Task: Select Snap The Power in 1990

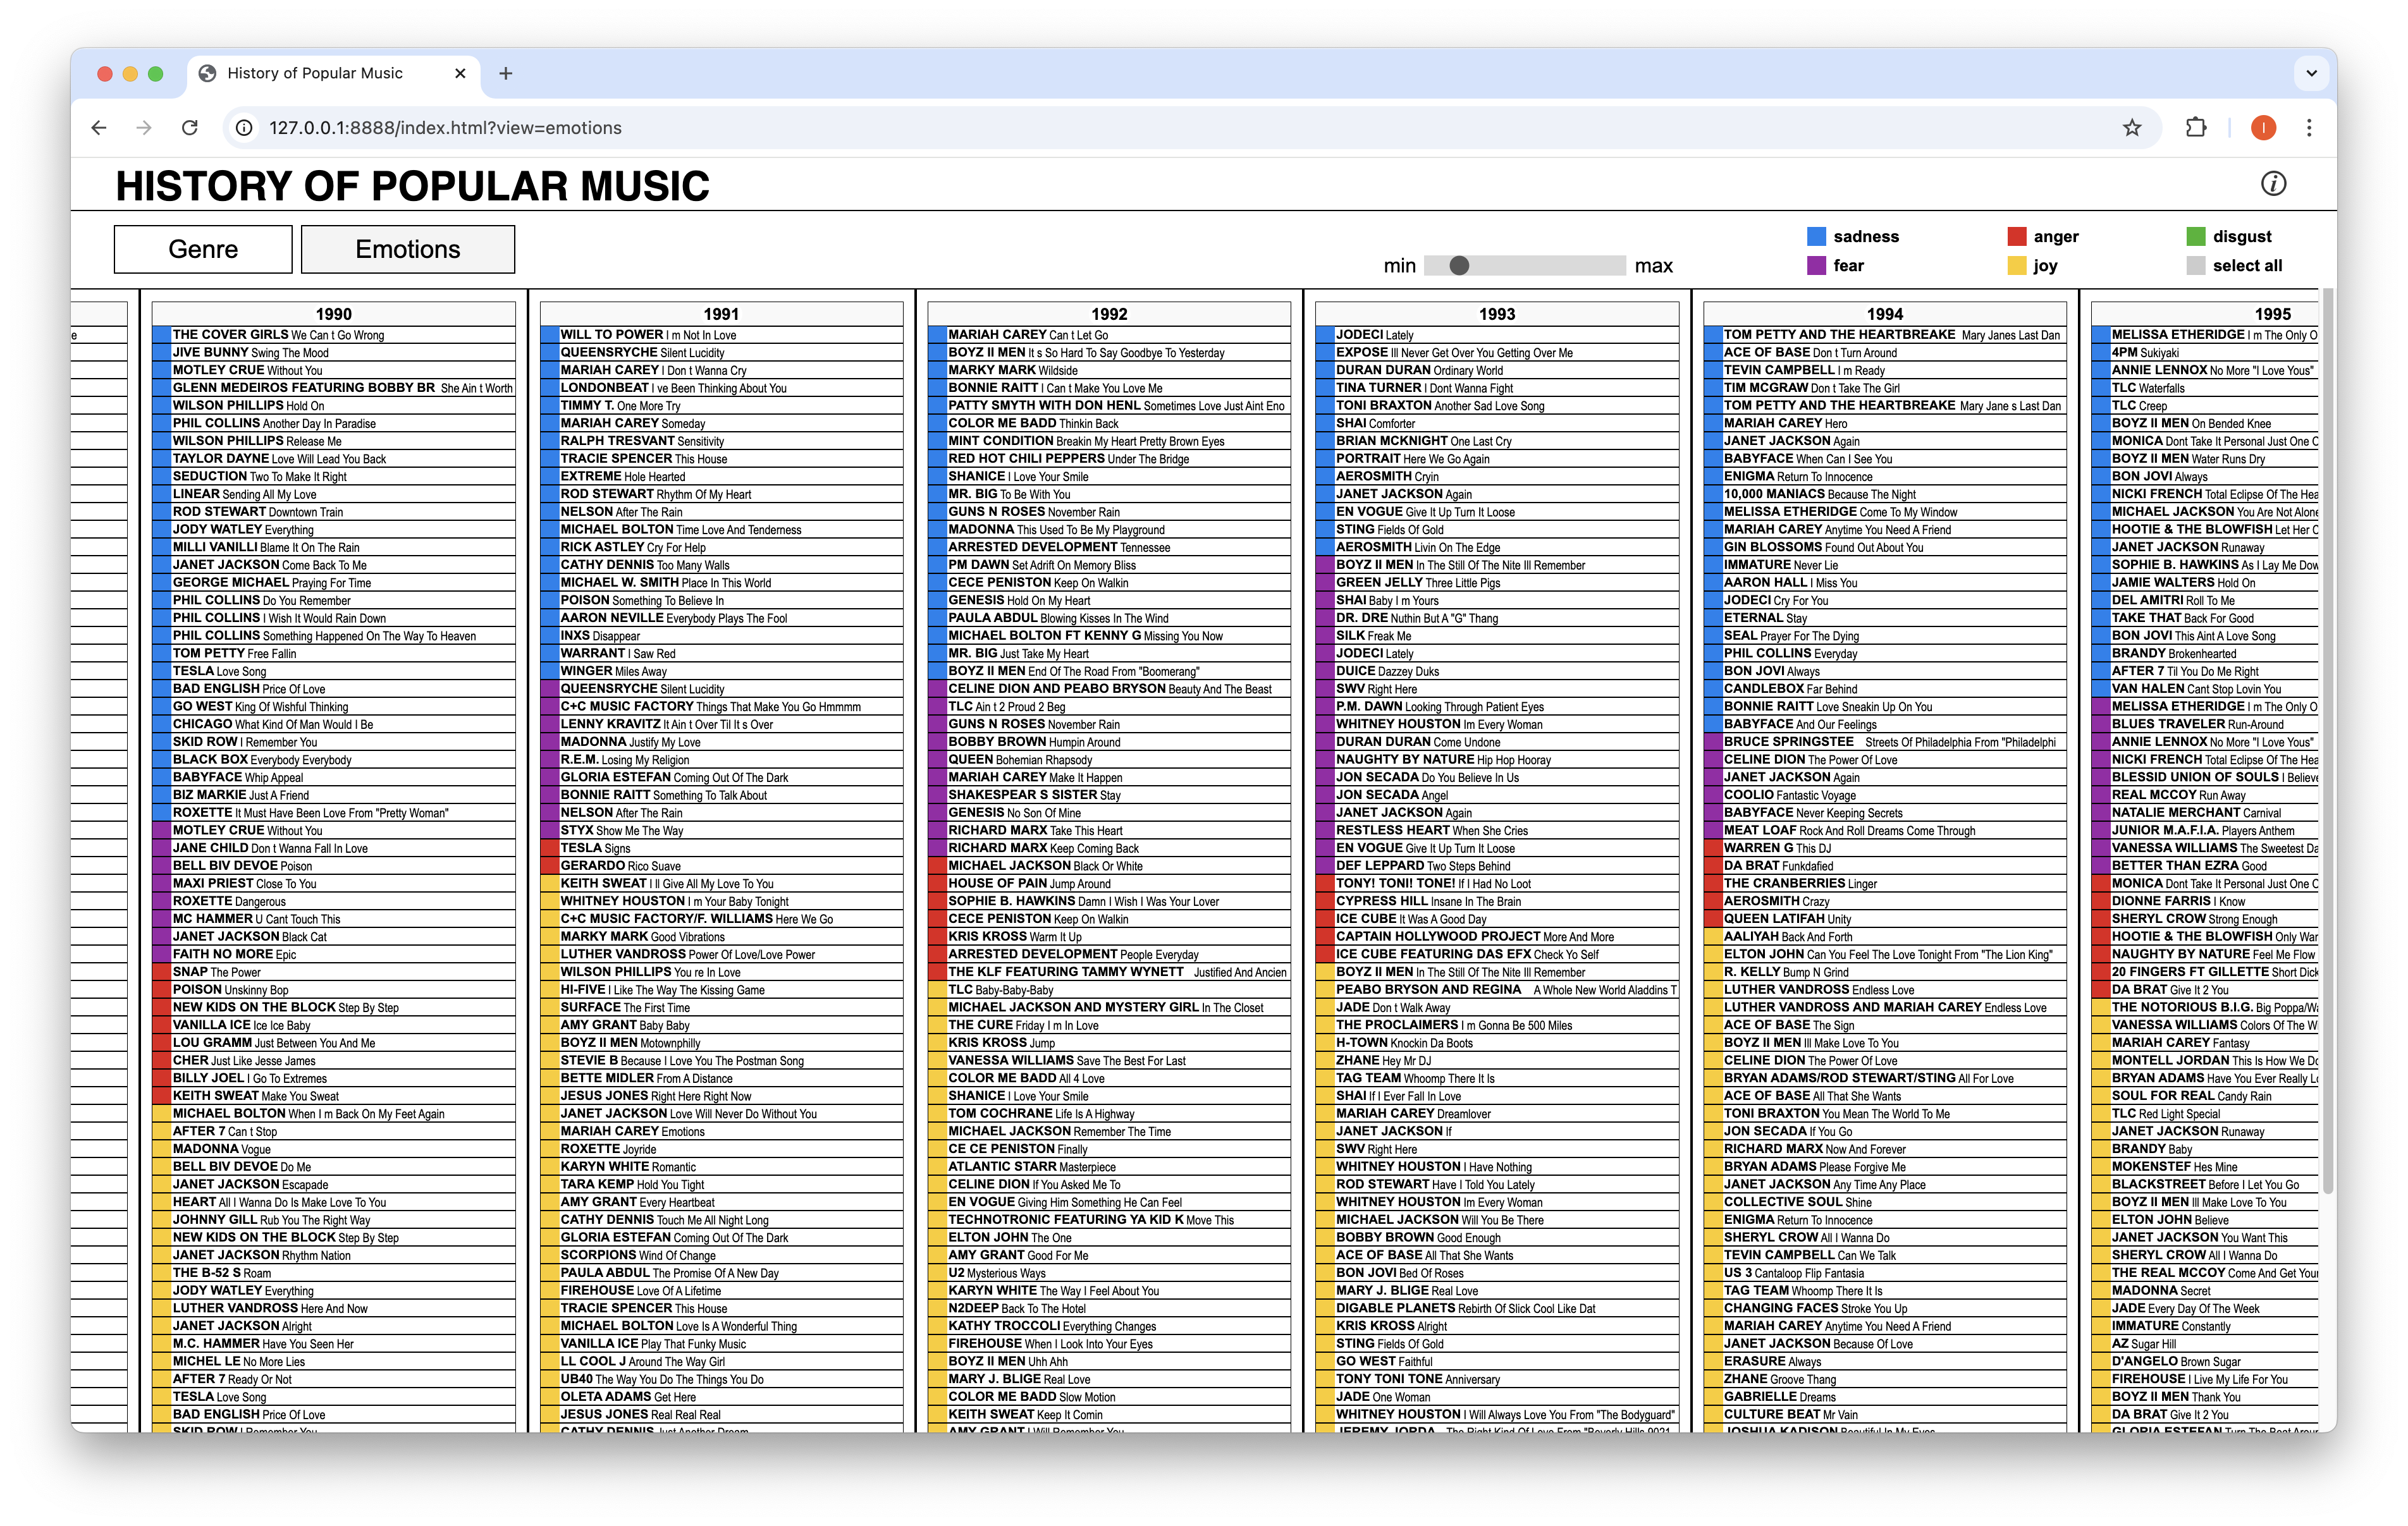Action: point(334,972)
